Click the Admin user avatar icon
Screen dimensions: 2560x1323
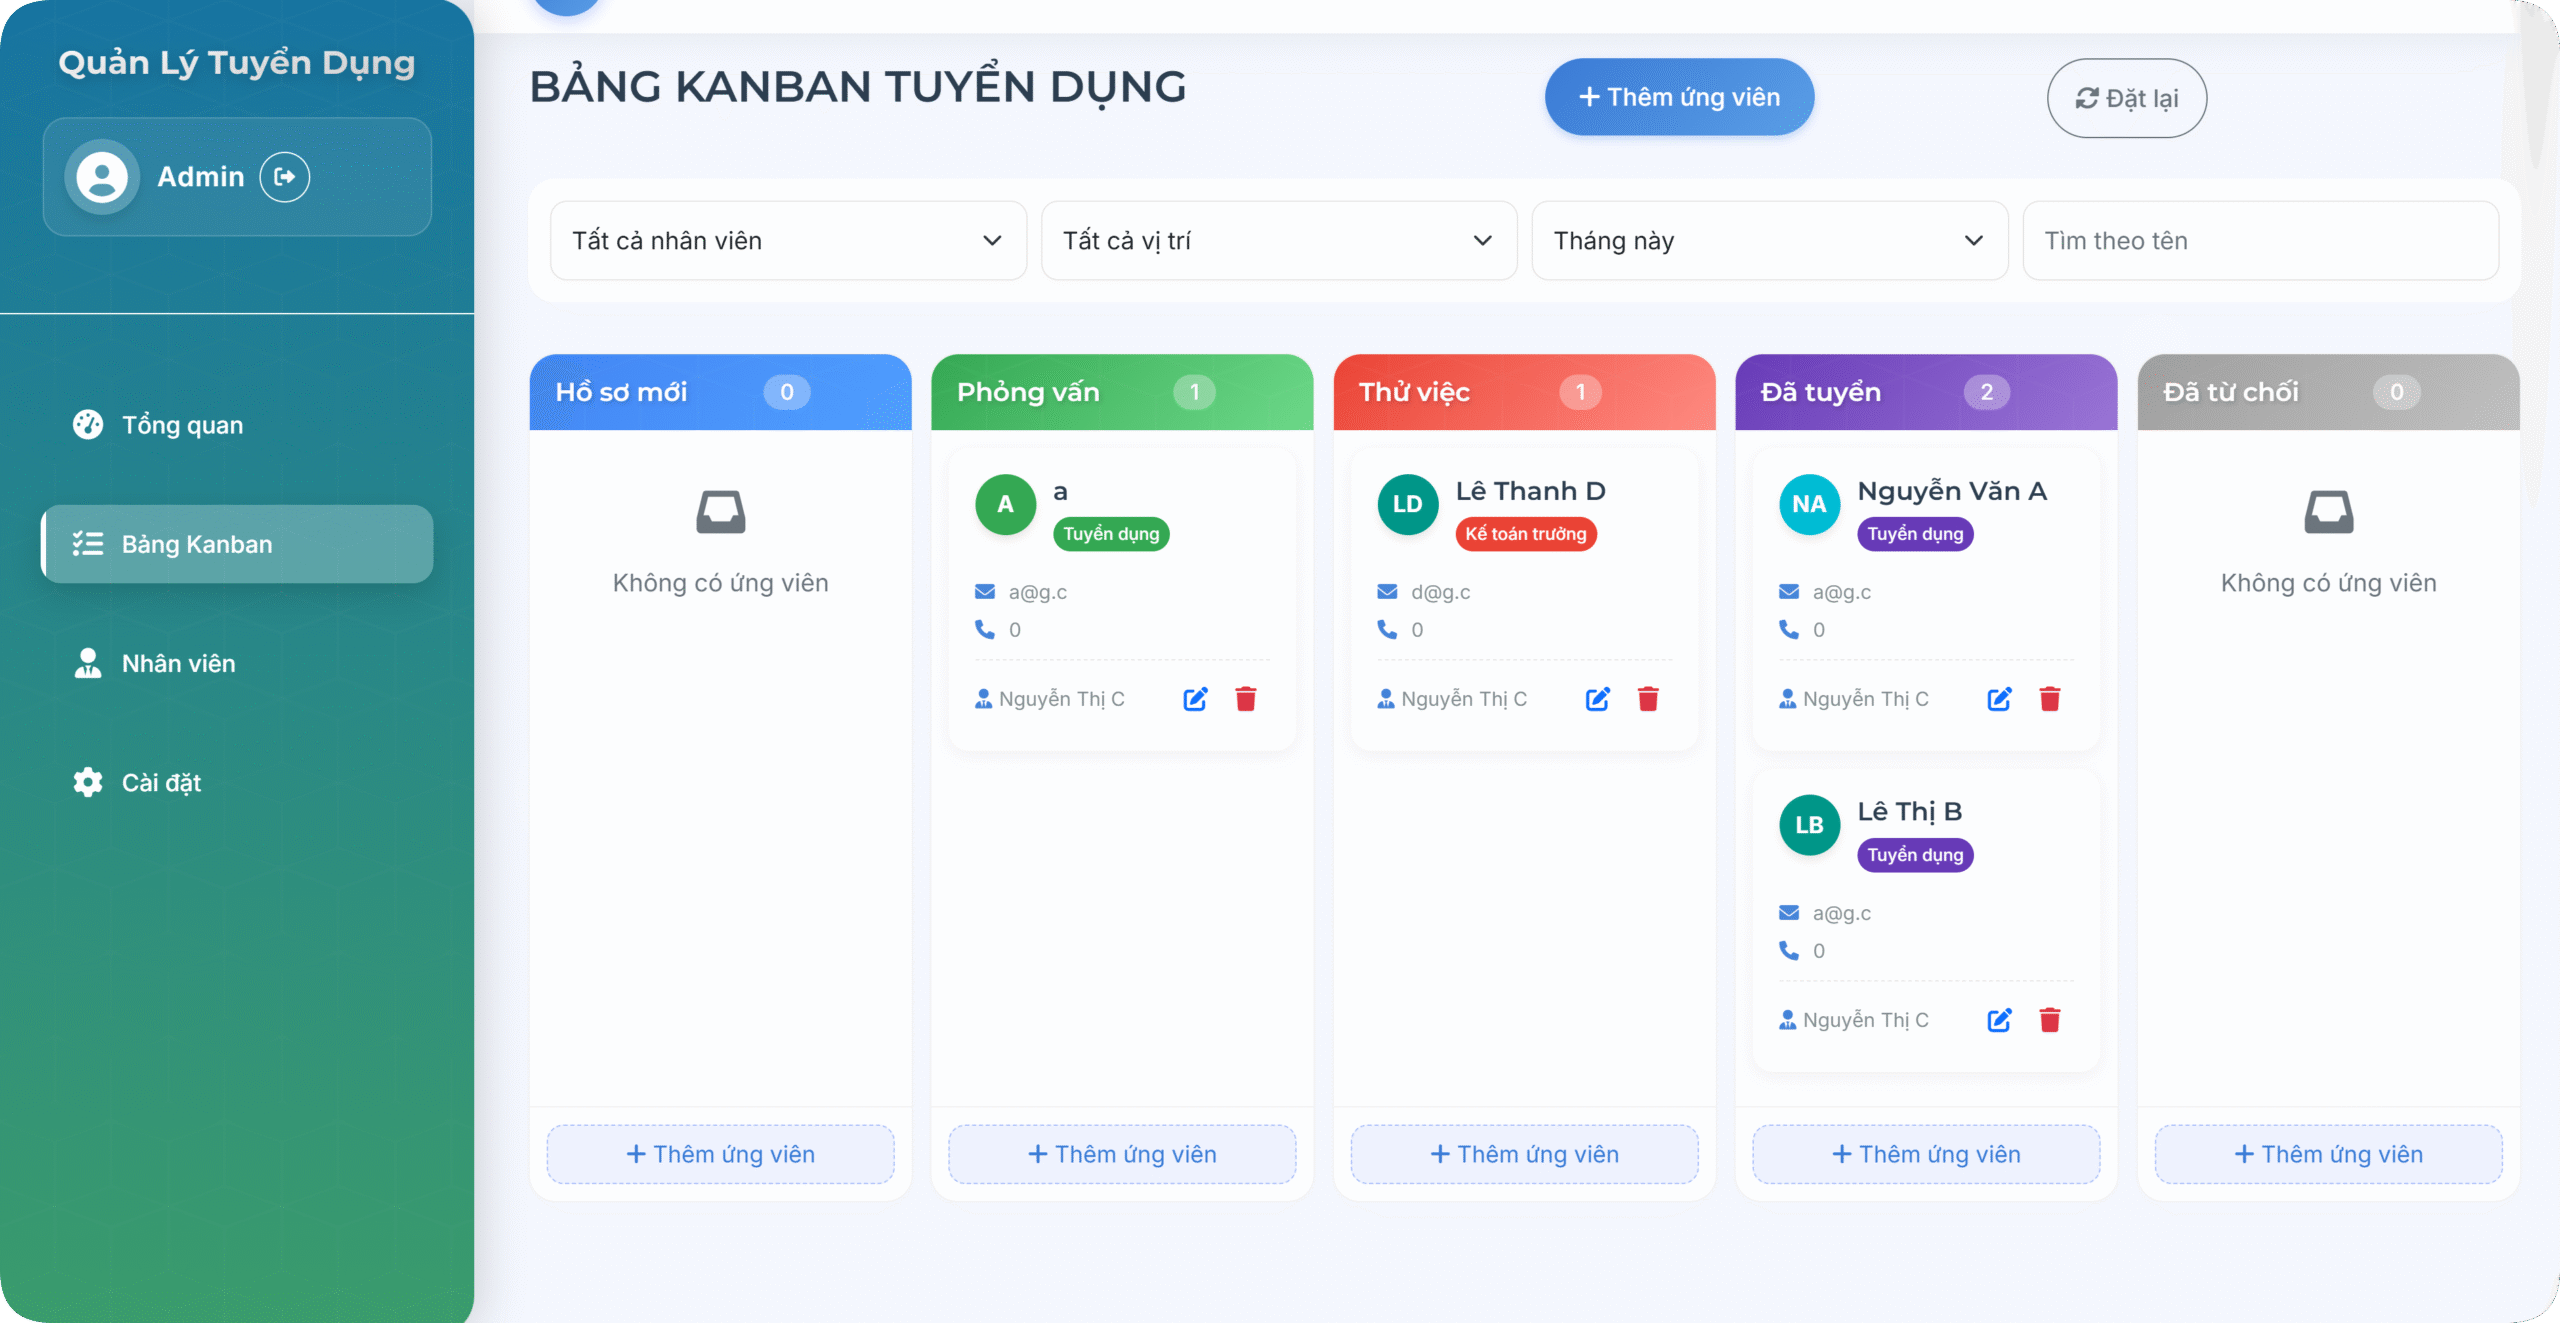pyautogui.click(x=102, y=177)
